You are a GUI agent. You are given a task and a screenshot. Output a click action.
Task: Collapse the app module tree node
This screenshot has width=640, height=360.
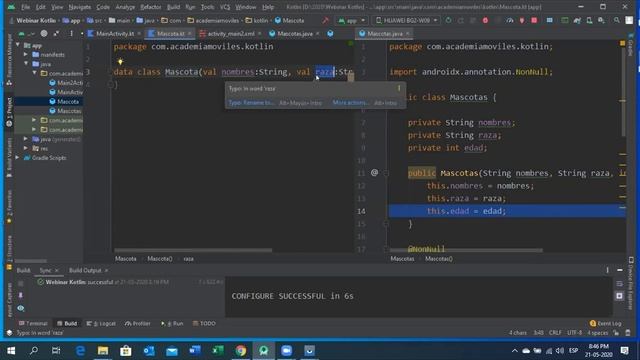click(x=18, y=45)
